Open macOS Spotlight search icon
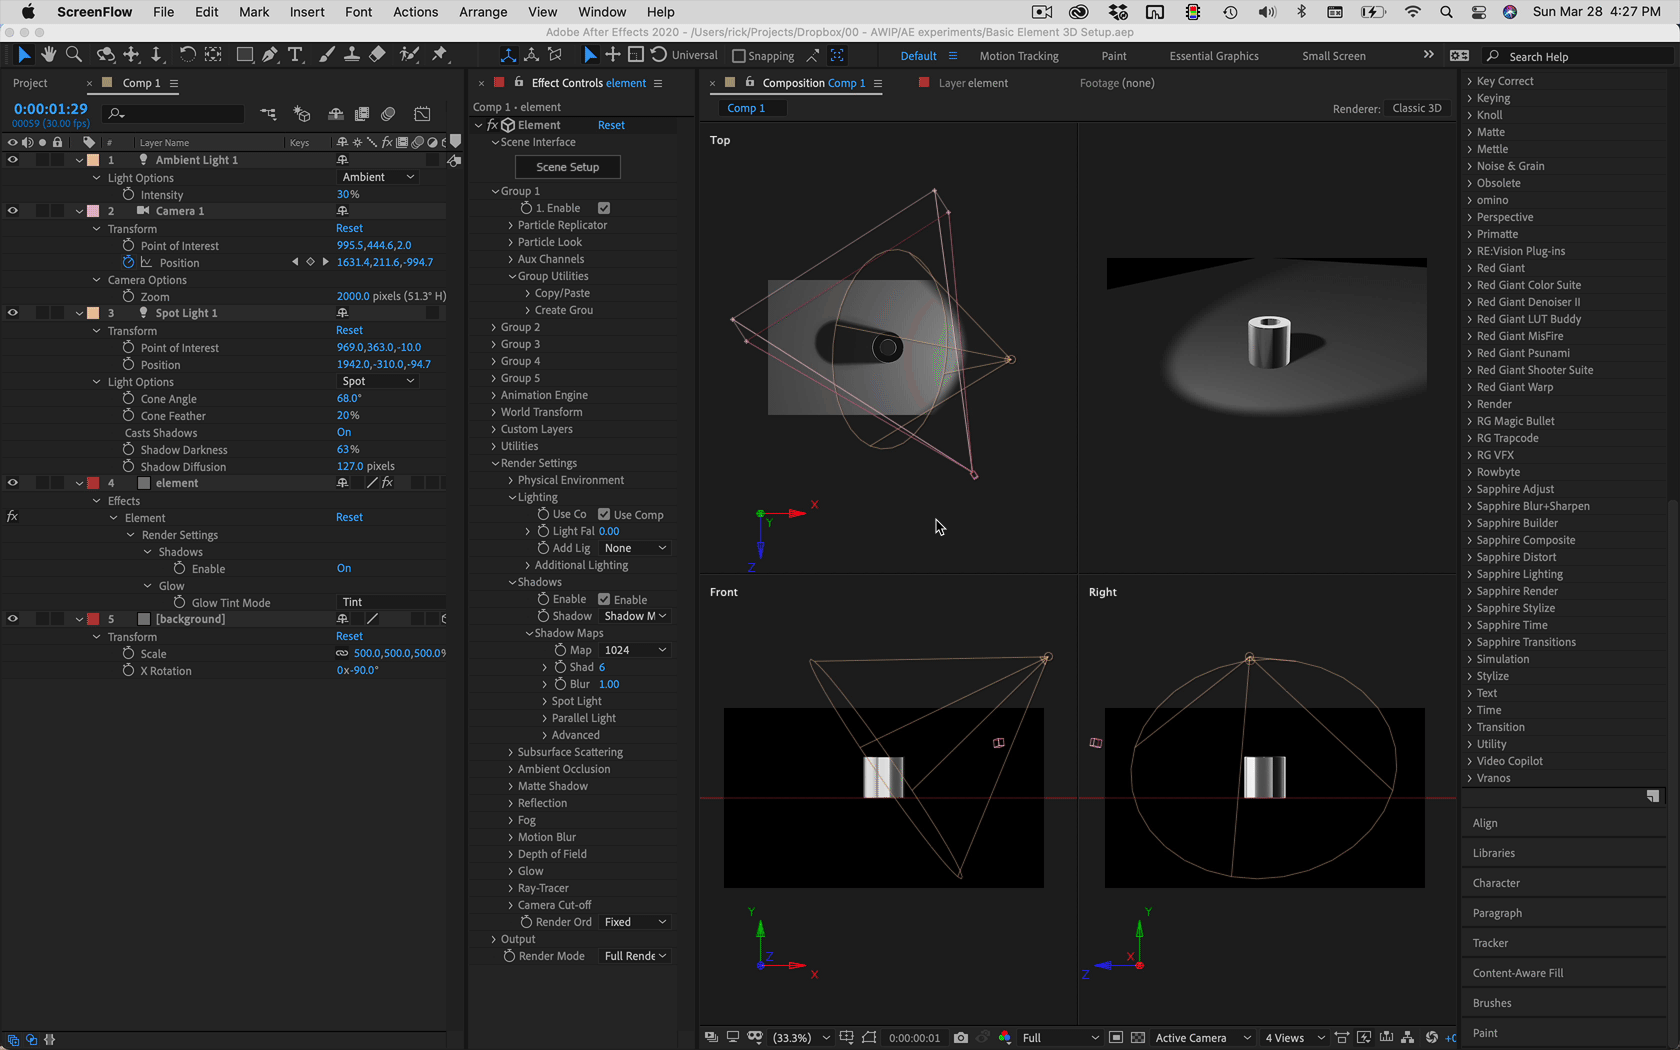 [x=1446, y=12]
